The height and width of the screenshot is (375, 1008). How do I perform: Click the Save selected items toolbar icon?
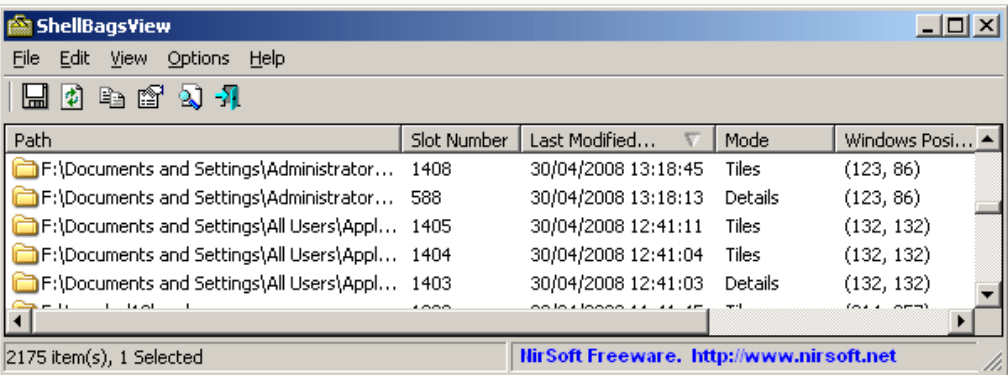(35, 97)
